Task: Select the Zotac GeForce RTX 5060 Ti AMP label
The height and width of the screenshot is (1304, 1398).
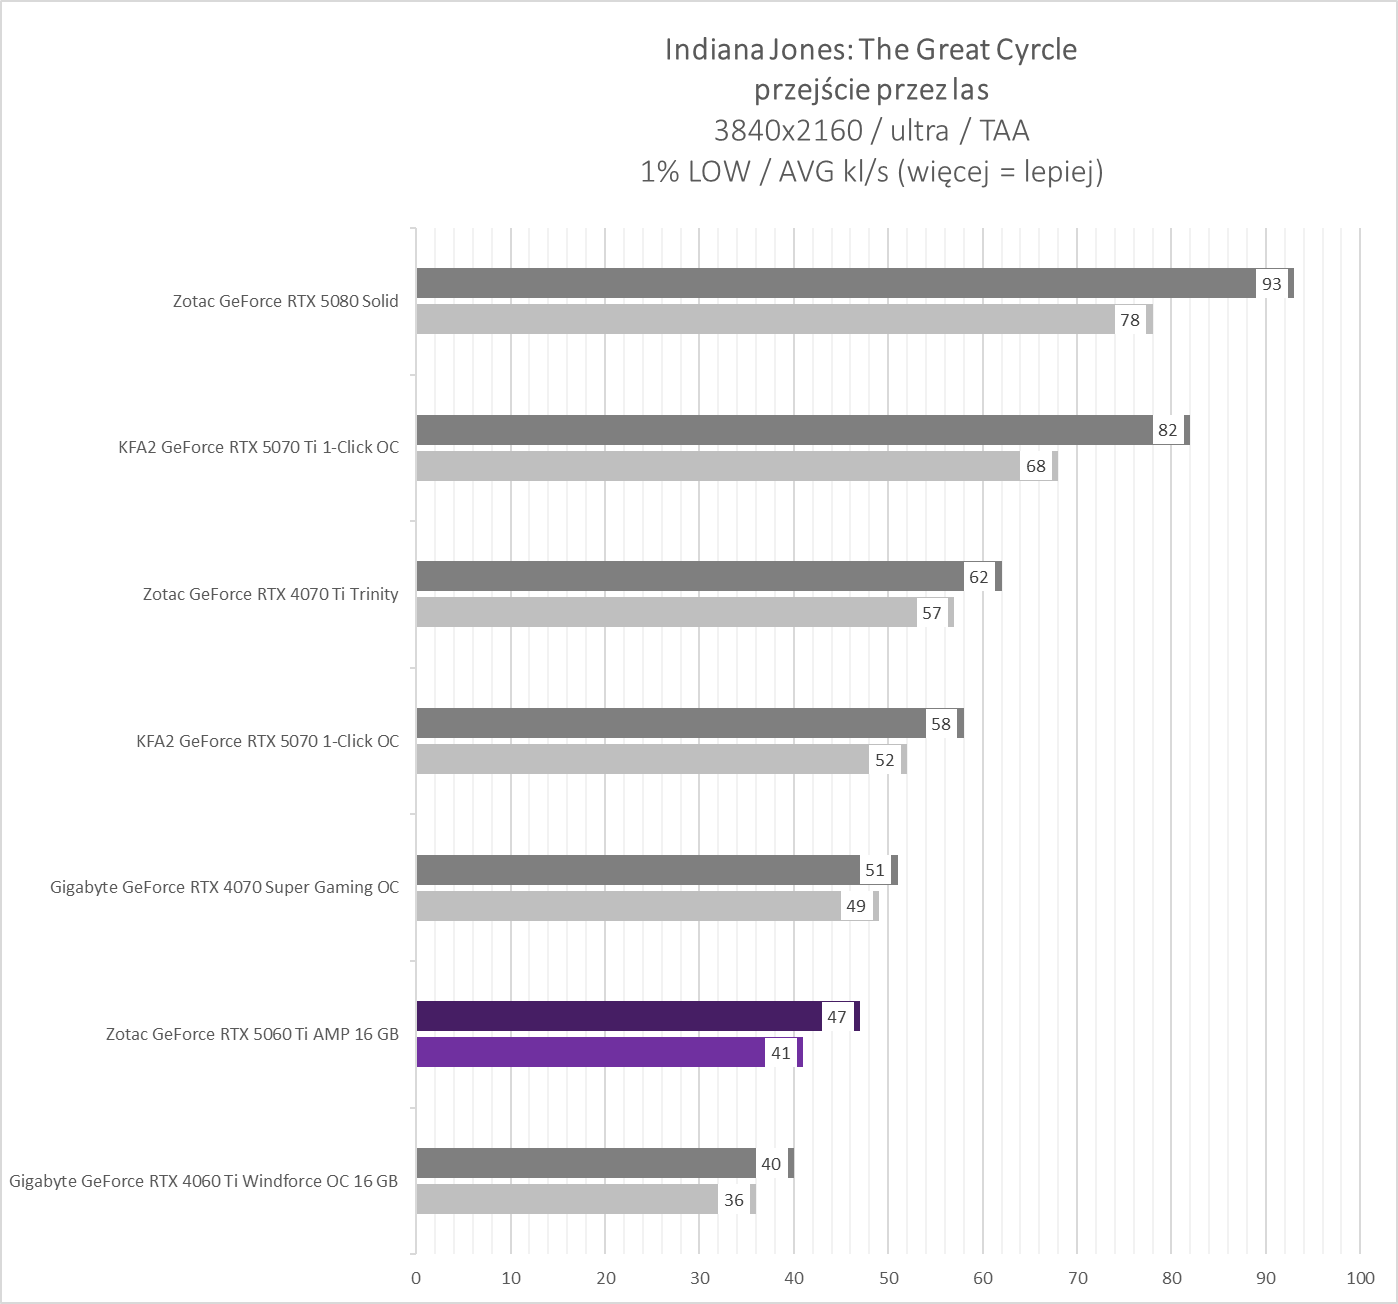Action: point(252,1034)
